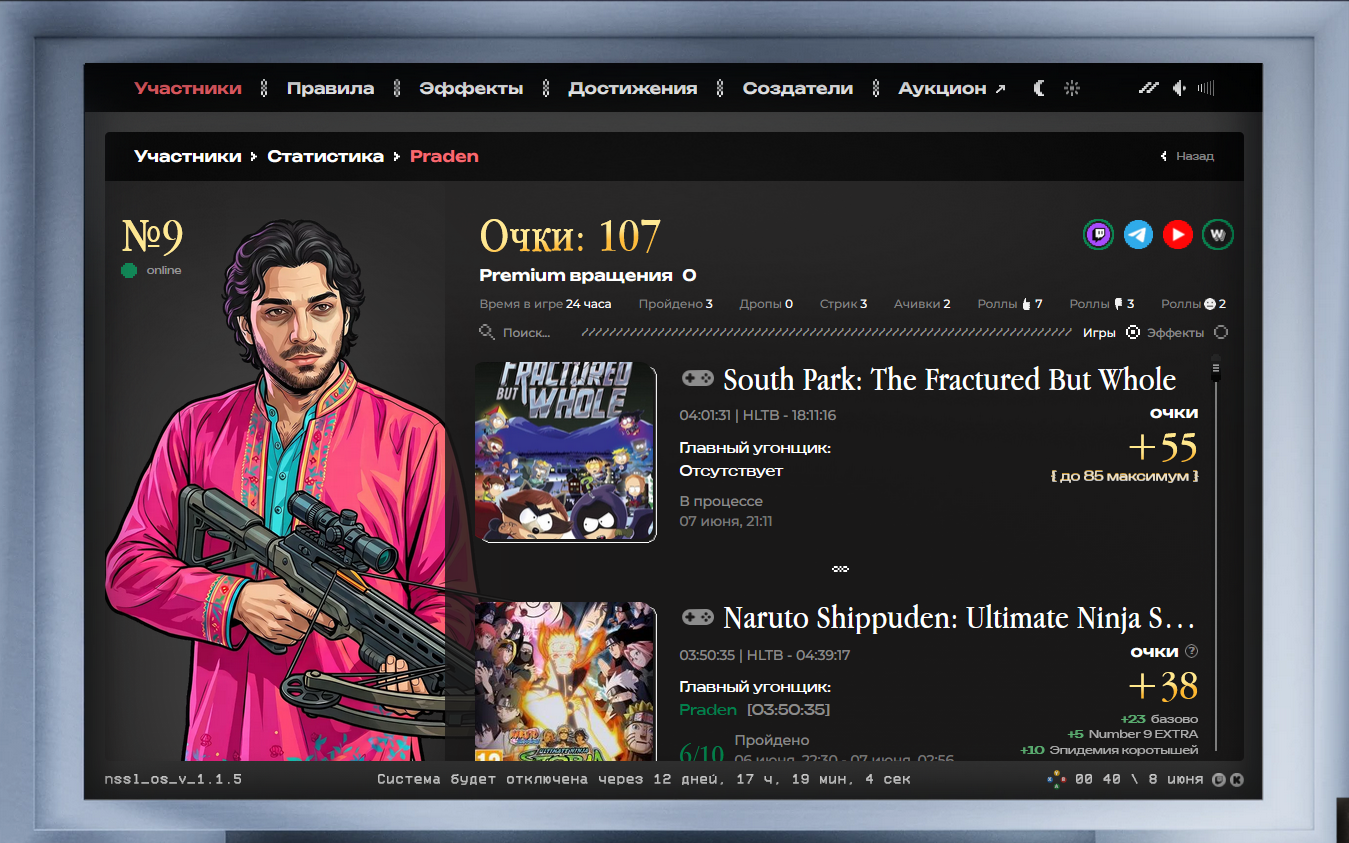Click the thumbs-up Роллы 7 stat
The width and height of the screenshot is (1349, 843).
[1010, 304]
